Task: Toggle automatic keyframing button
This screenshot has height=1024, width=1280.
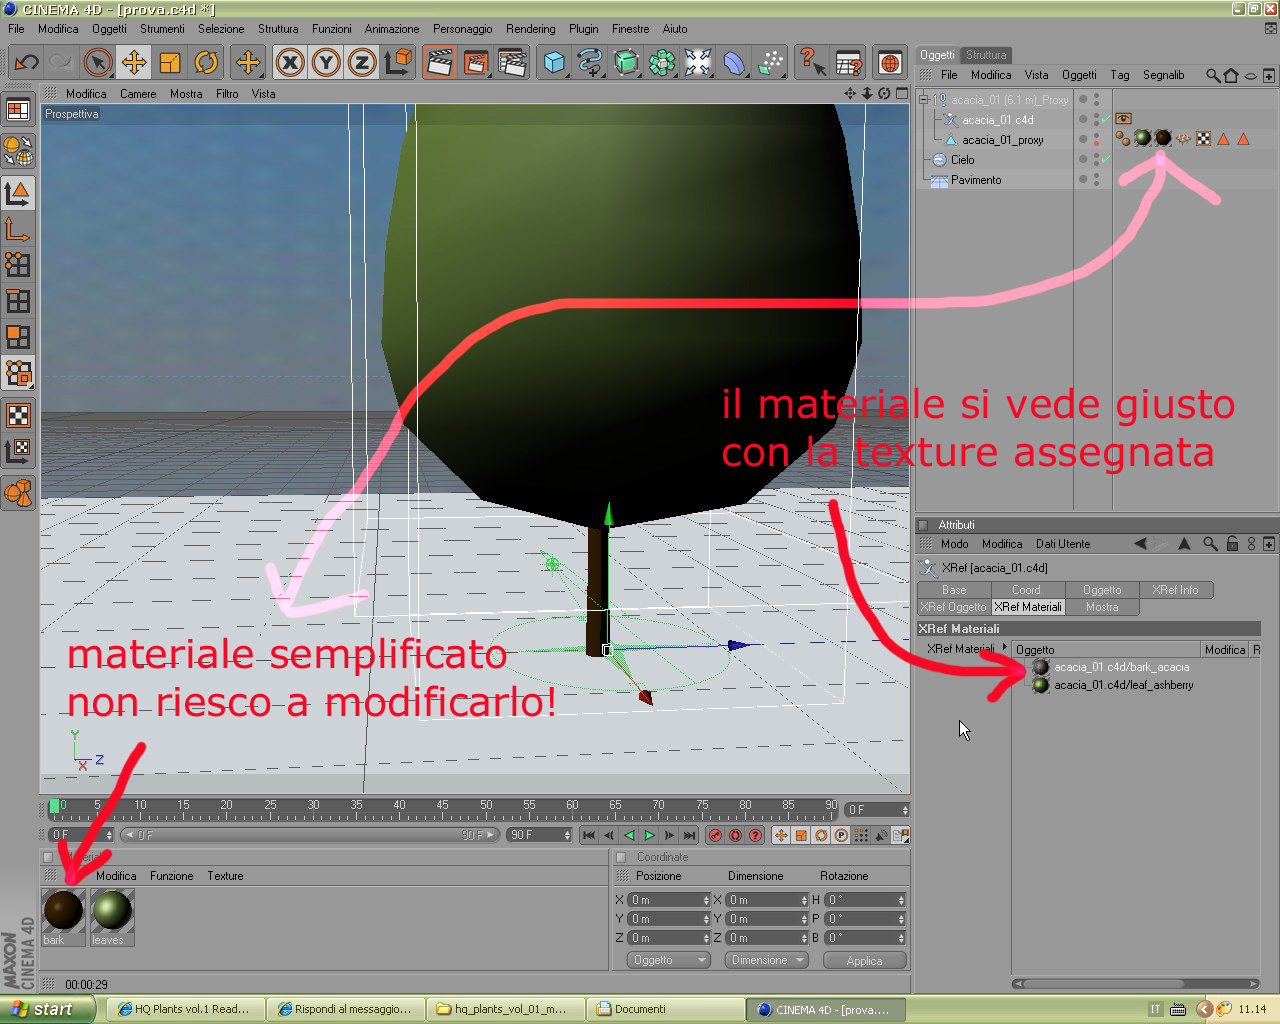Action: pyautogui.click(x=735, y=835)
